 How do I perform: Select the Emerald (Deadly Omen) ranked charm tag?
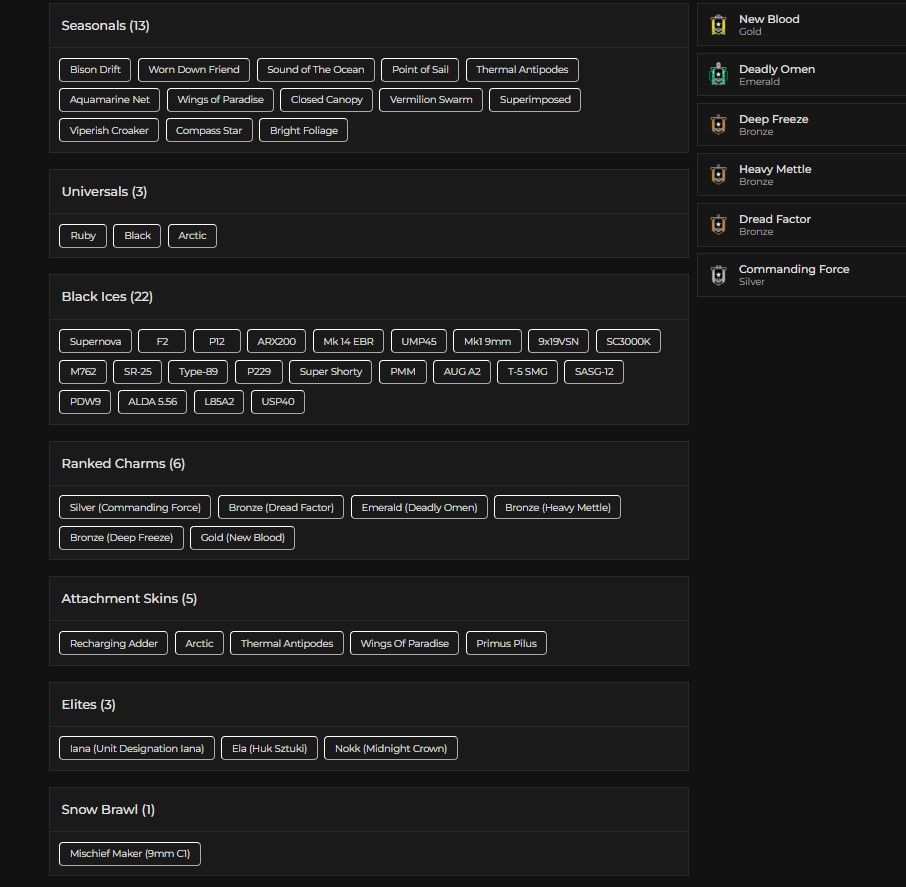(x=419, y=507)
